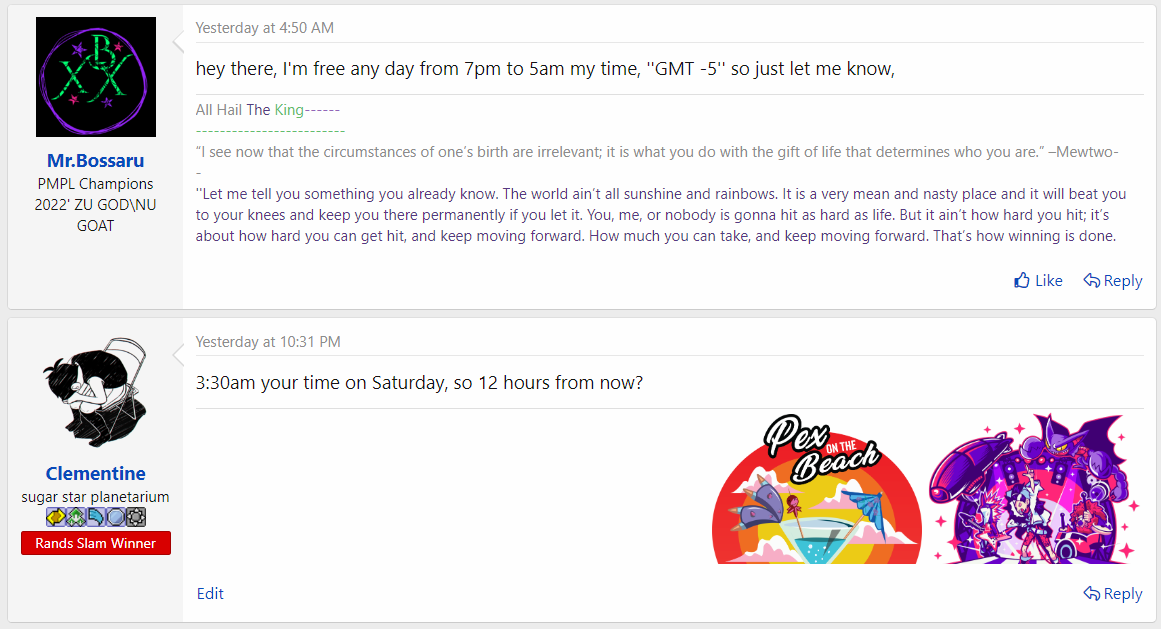Click the reply arrow icon on Mr.Bossaru's post
The height and width of the screenshot is (629, 1161).
tap(1092, 281)
